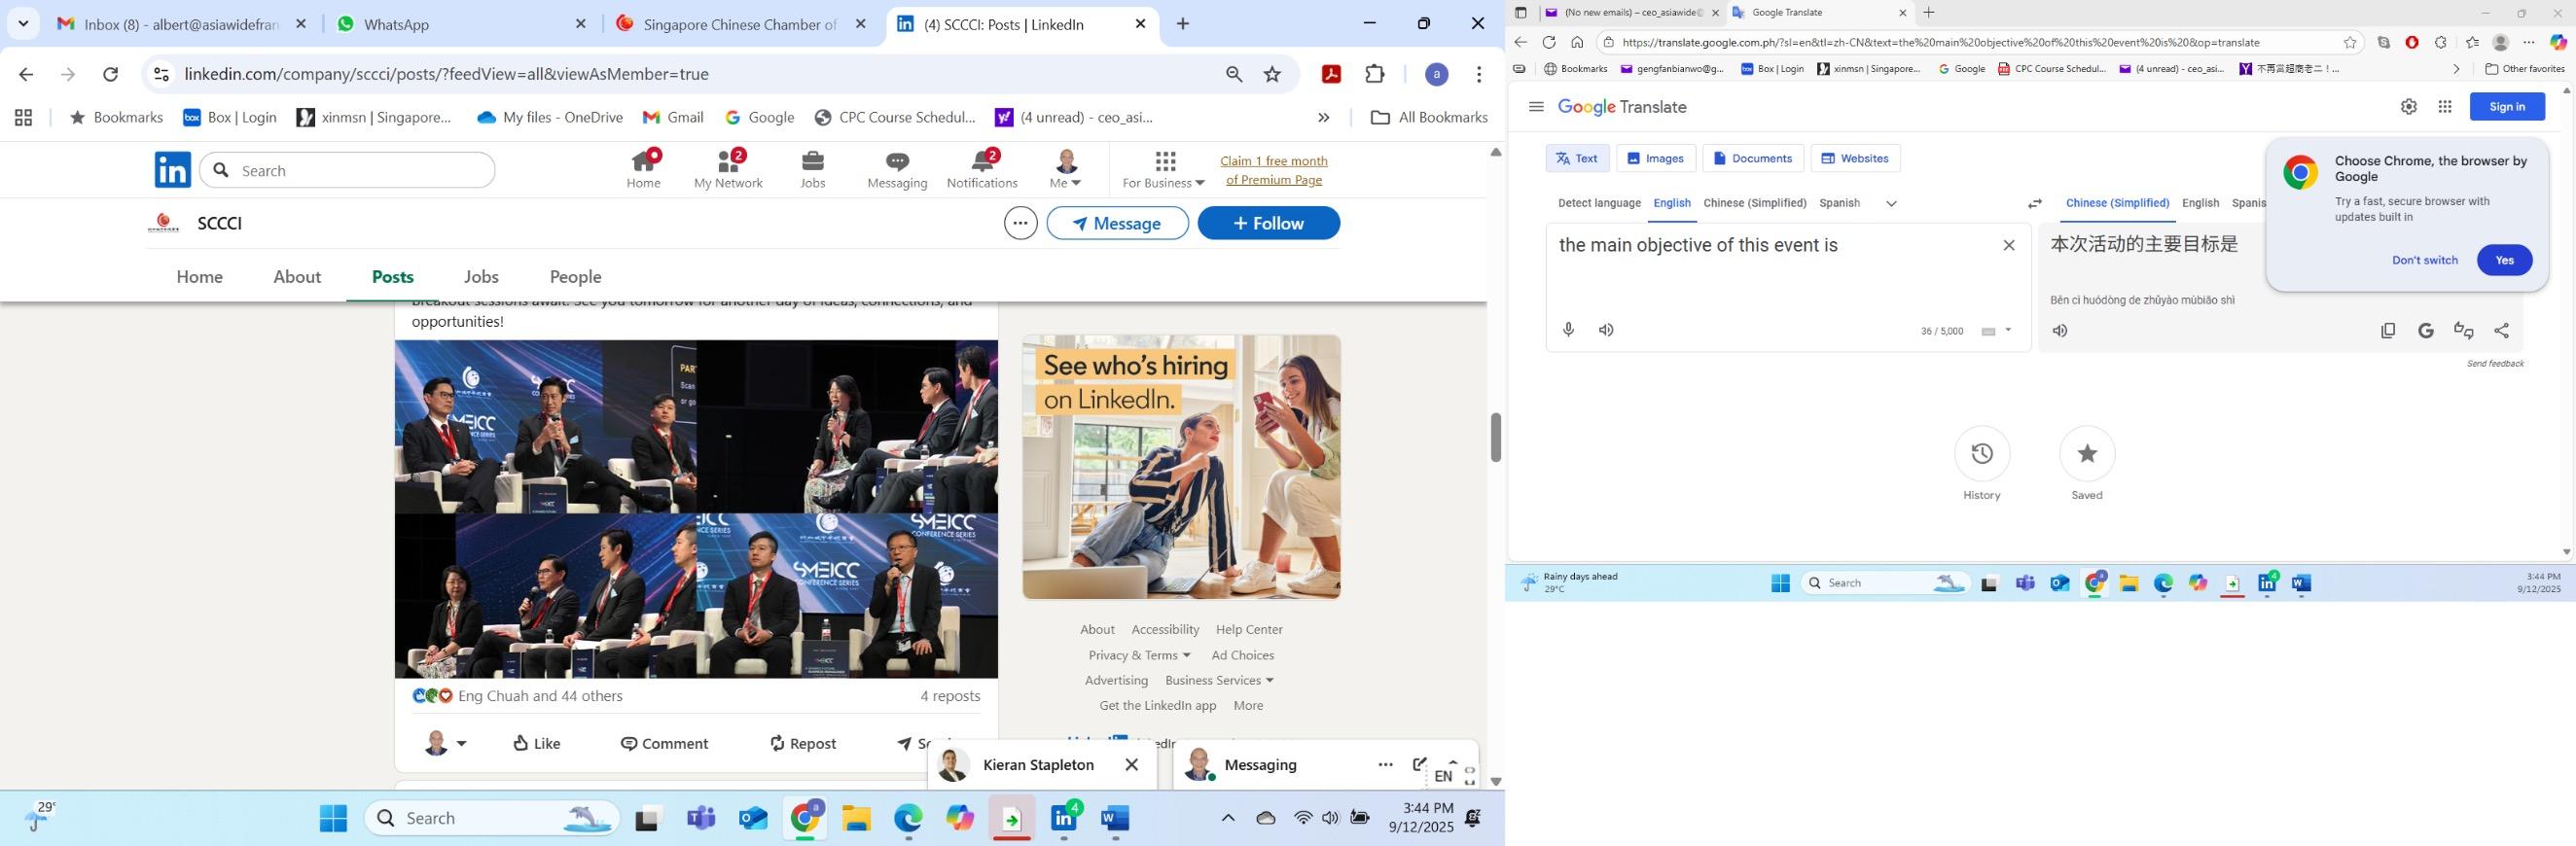Open the LinkedIn Jobs briefcase icon
2576x846 pixels.
(813, 169)
